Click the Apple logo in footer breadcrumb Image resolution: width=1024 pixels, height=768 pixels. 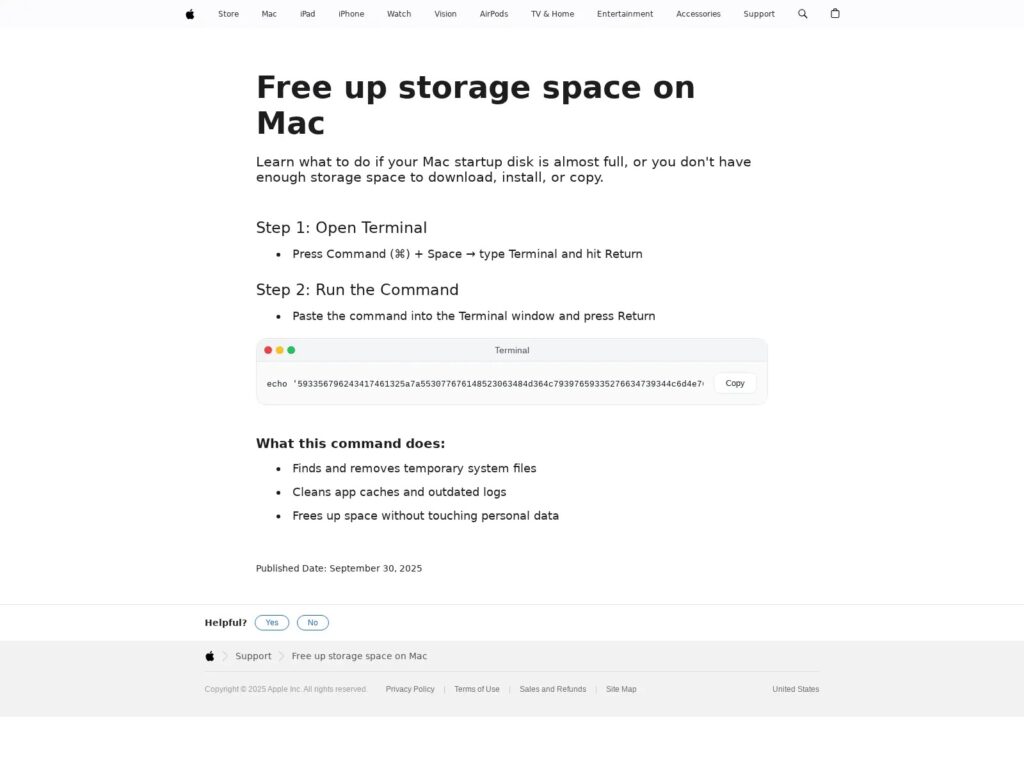pos(210,656)
